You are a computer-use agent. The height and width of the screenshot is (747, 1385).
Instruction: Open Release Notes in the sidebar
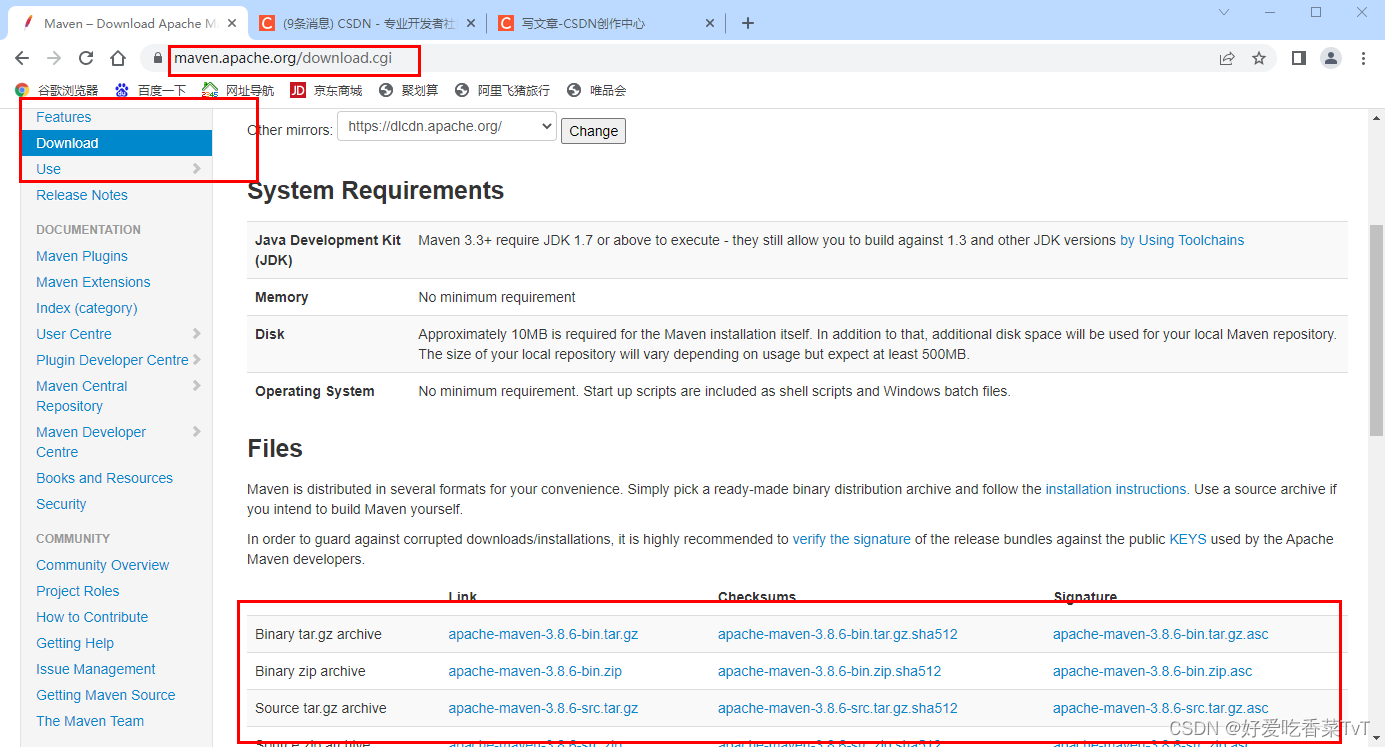click(x=82, y=195)
